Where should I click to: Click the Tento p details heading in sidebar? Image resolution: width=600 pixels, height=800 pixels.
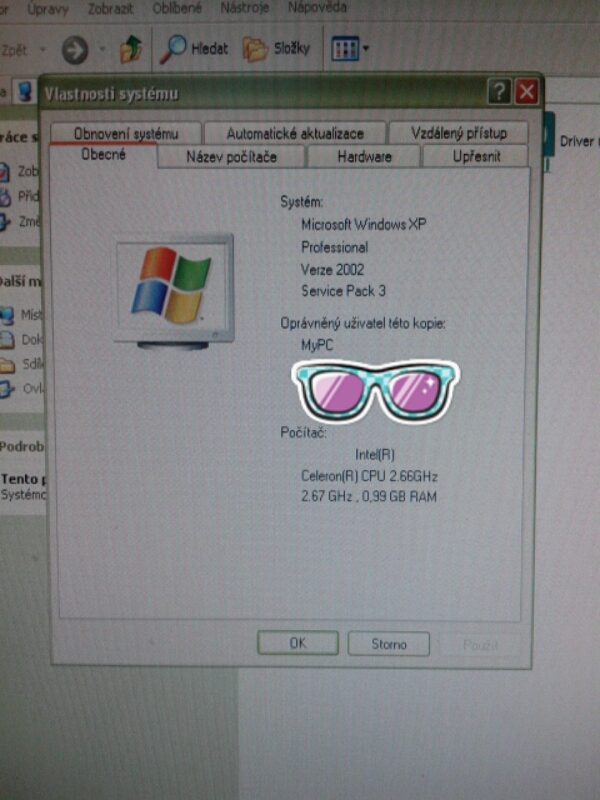23,479
